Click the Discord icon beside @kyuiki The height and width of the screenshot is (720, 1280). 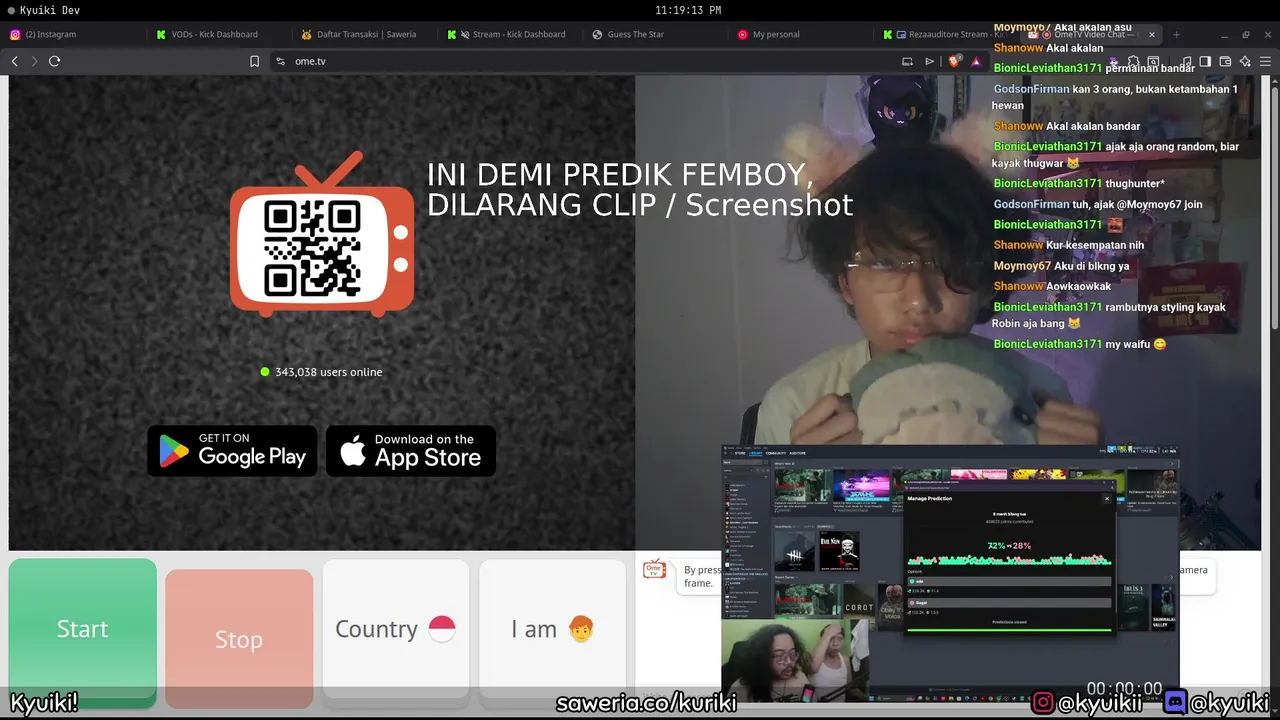1176,702
